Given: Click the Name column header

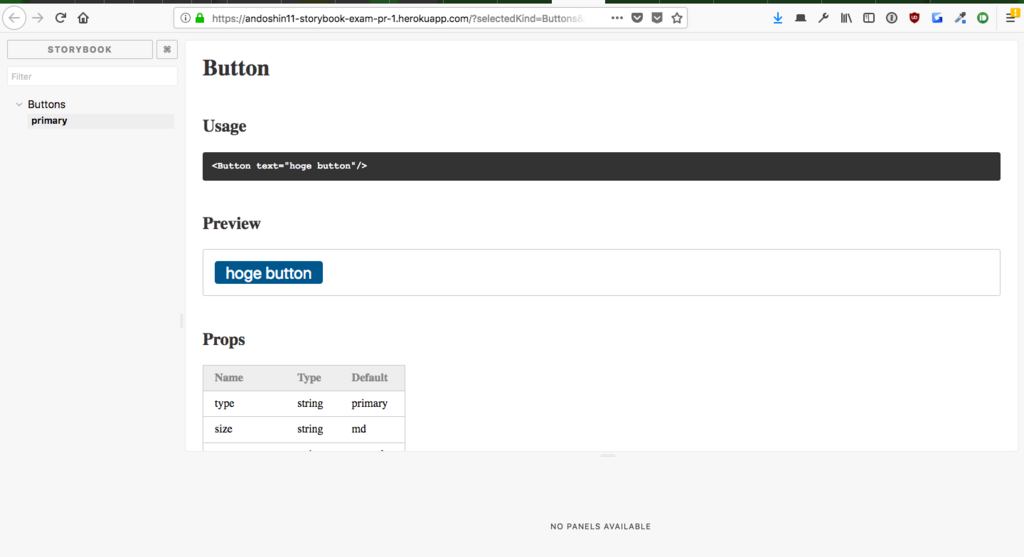Looking at the screenshot, I should (229, 377).
